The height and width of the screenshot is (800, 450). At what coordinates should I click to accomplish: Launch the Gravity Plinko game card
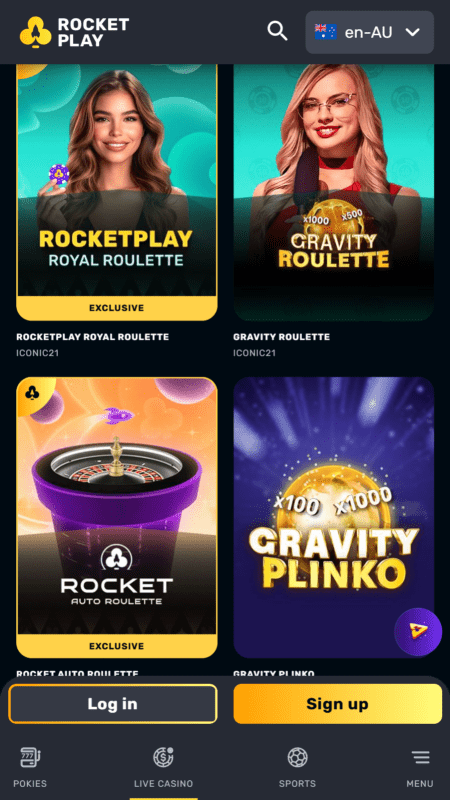point(334,517)
